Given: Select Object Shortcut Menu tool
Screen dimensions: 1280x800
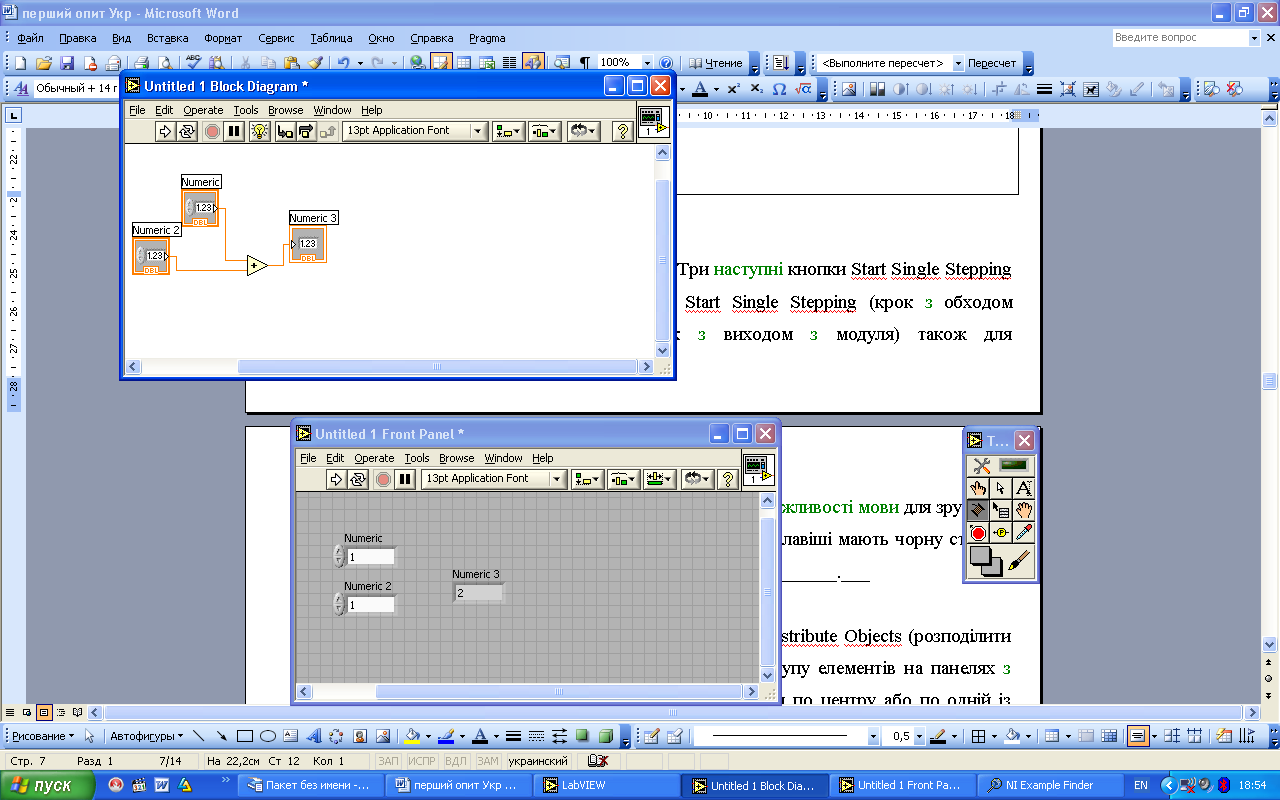Looking at the screenshot, I should coord(1001,510).
